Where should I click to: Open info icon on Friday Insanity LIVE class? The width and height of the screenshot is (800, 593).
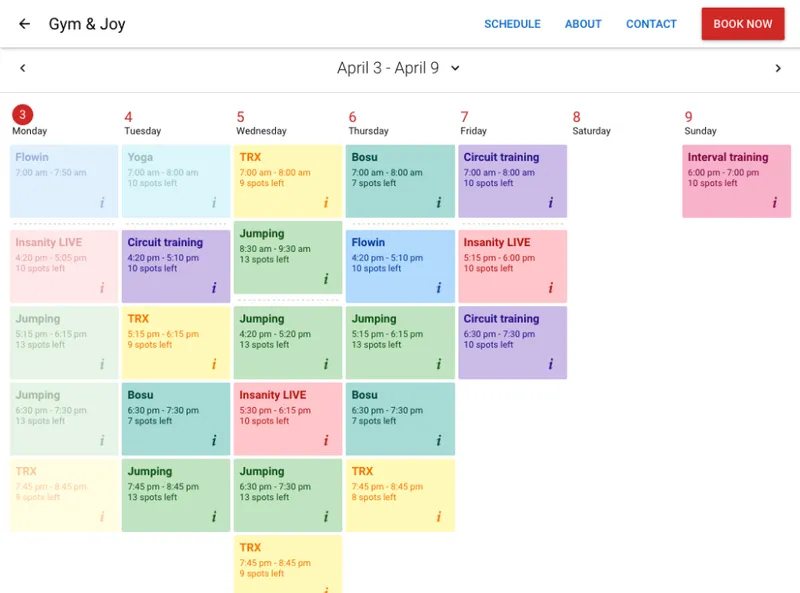coord(551,288)
